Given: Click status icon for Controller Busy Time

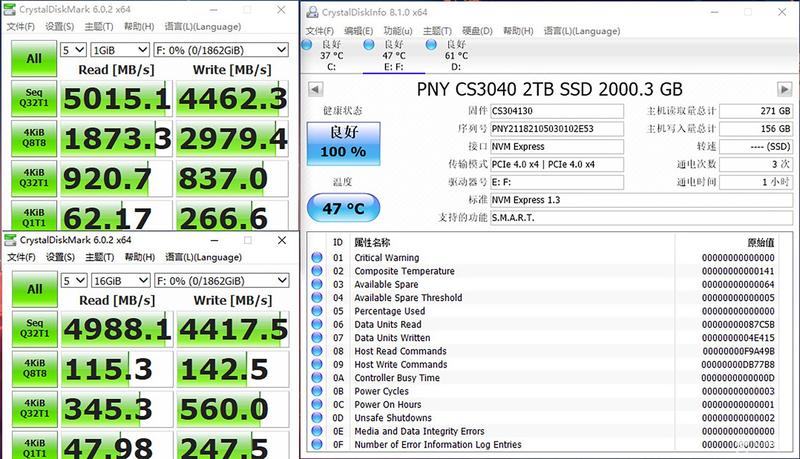Looking at the screenshot, I should click(317, 378).
